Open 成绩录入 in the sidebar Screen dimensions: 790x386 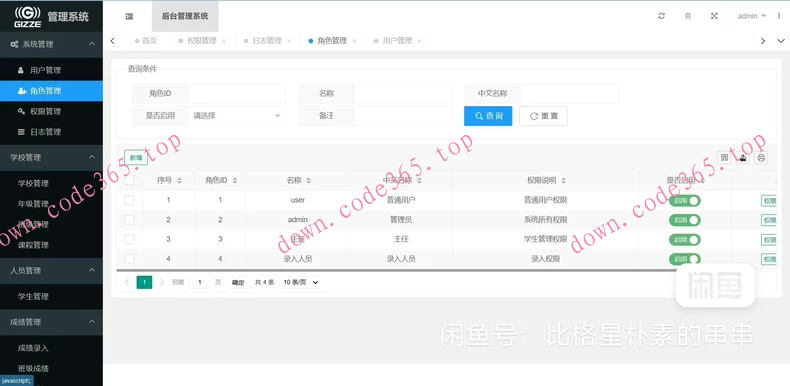[x=51, y=348]
